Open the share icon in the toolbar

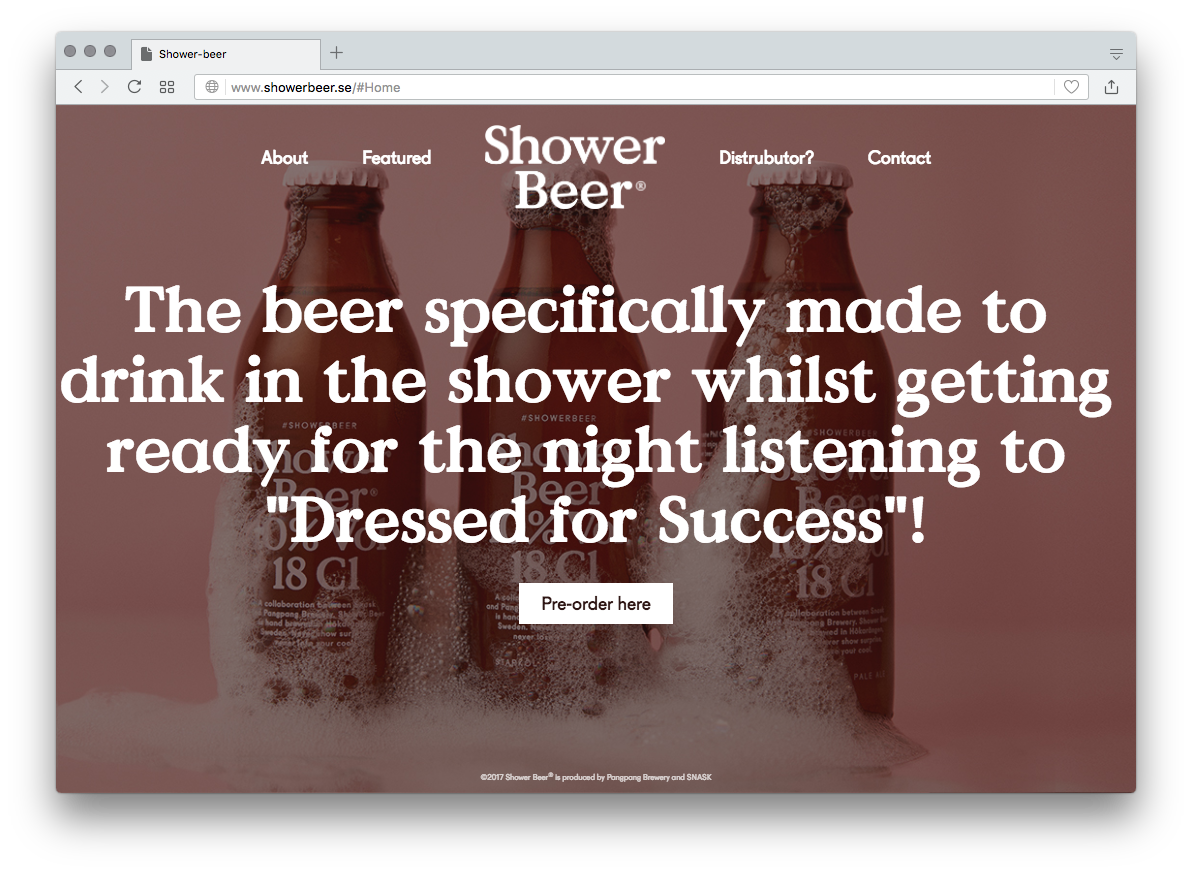[1111, 87]
